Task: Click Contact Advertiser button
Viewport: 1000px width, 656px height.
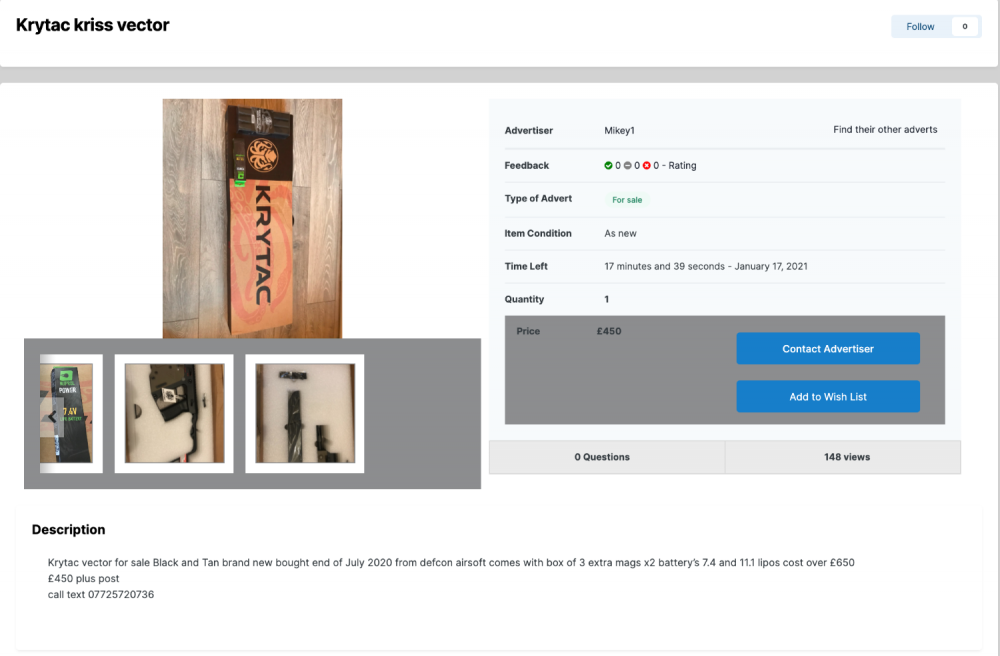Action: pyautogui.click(x=828, y=349)
